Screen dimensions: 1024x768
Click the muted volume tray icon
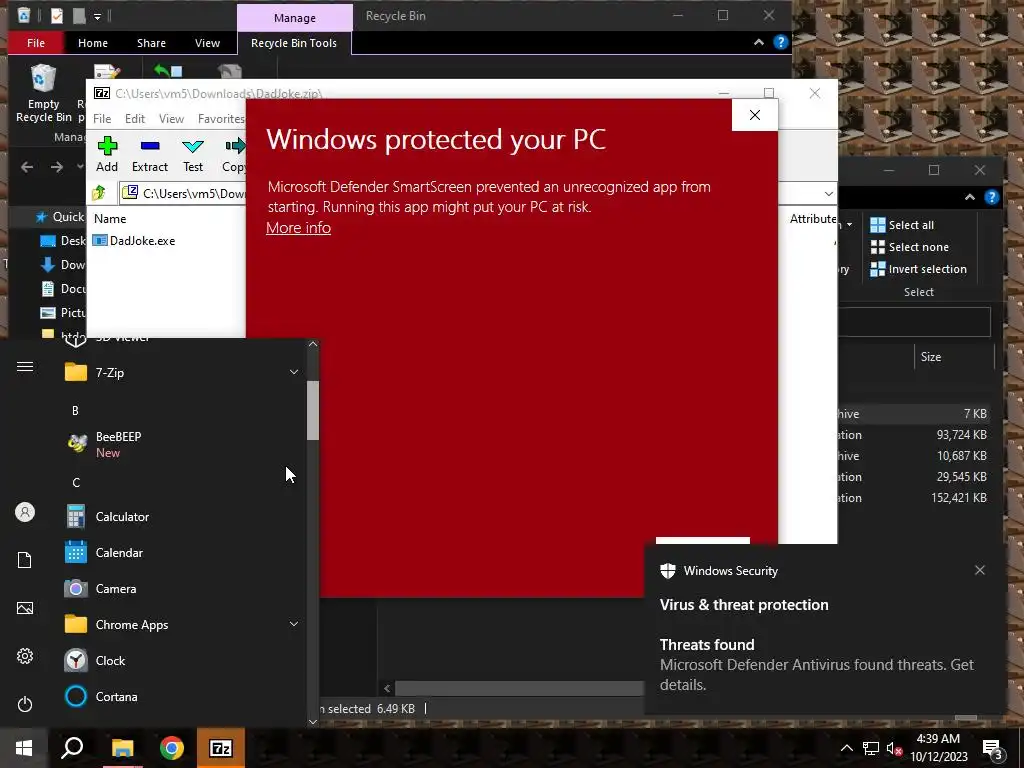coord(894,748)
